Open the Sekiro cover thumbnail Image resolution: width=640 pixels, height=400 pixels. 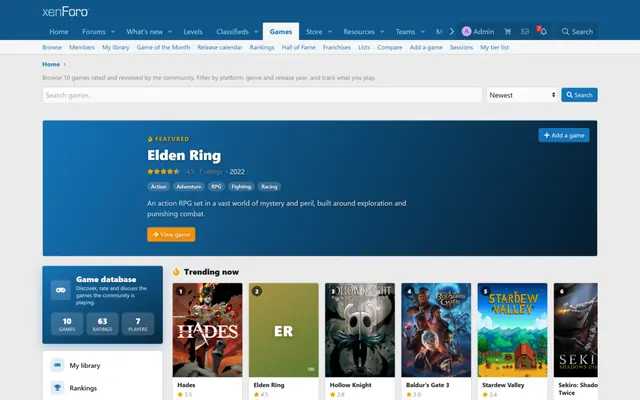[576, 330]
